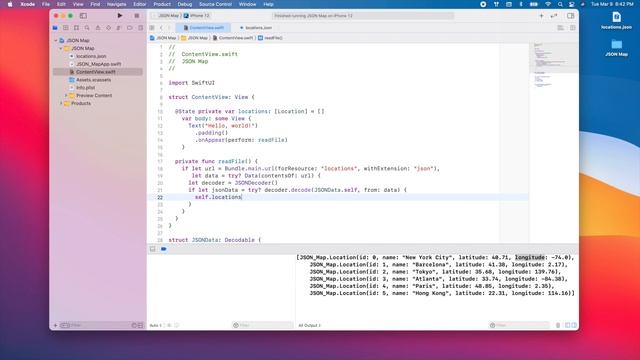The image size is (640, 360).
Task: Collapse the JSON Map group folder
Action: (61, 48)
